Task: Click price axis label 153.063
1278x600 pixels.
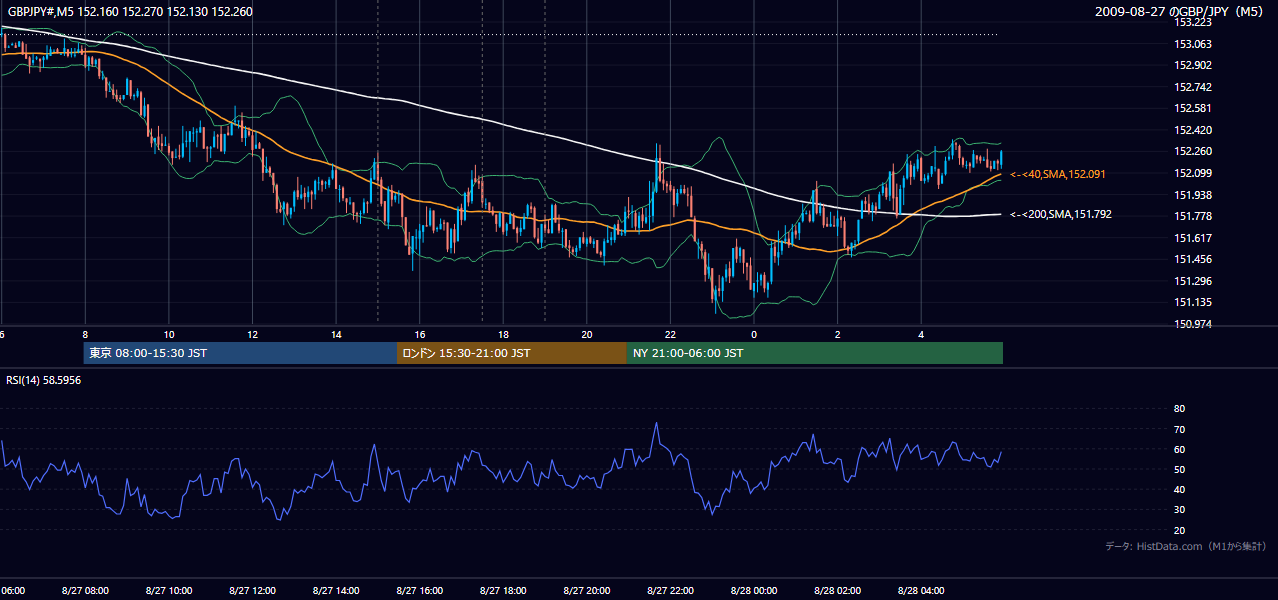Action: click(1193, 44)
